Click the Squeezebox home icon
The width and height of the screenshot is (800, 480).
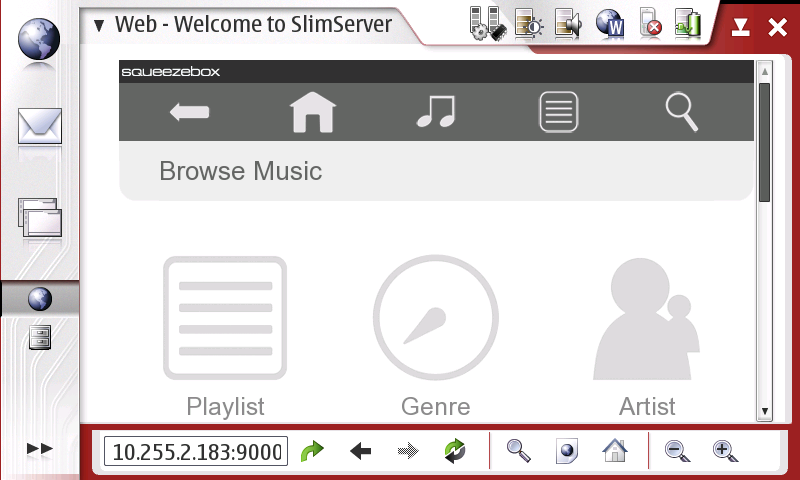point(312,112)
